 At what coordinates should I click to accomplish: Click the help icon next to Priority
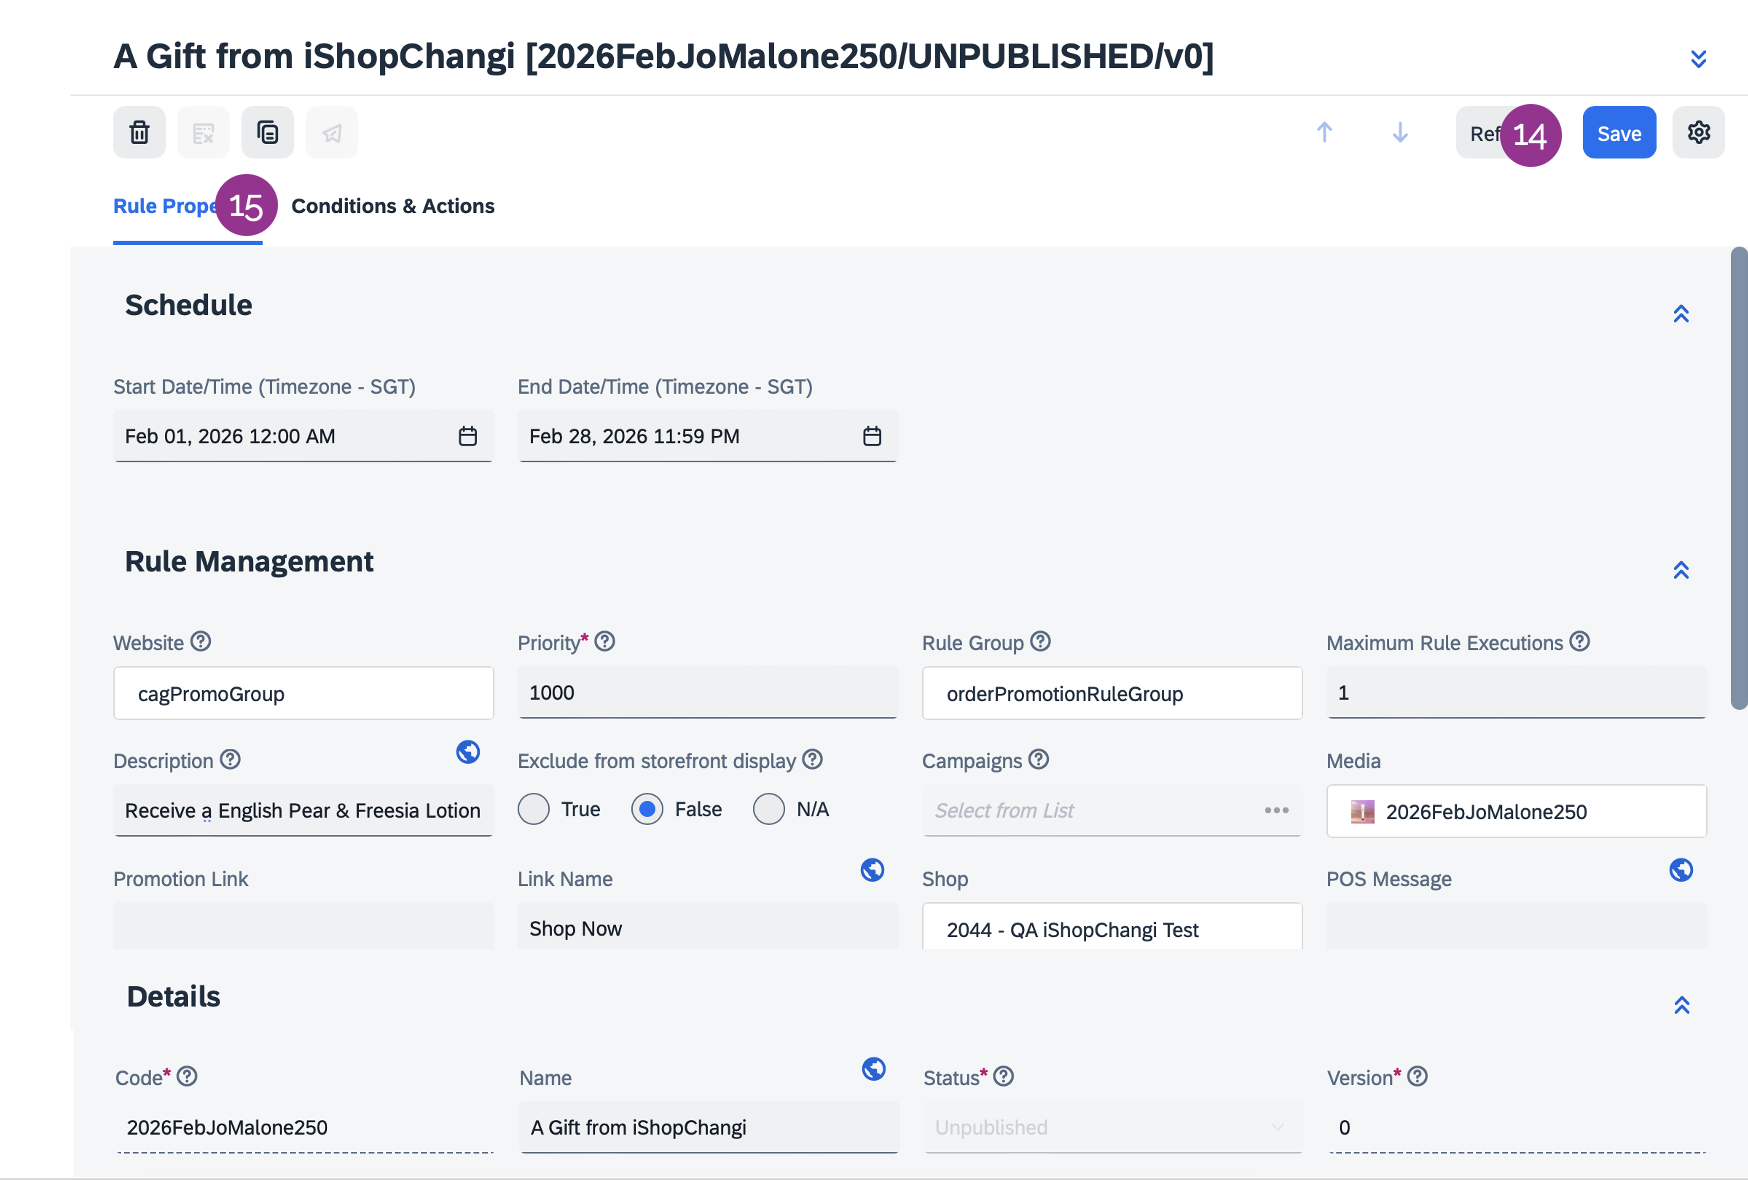tap(605, 642)
